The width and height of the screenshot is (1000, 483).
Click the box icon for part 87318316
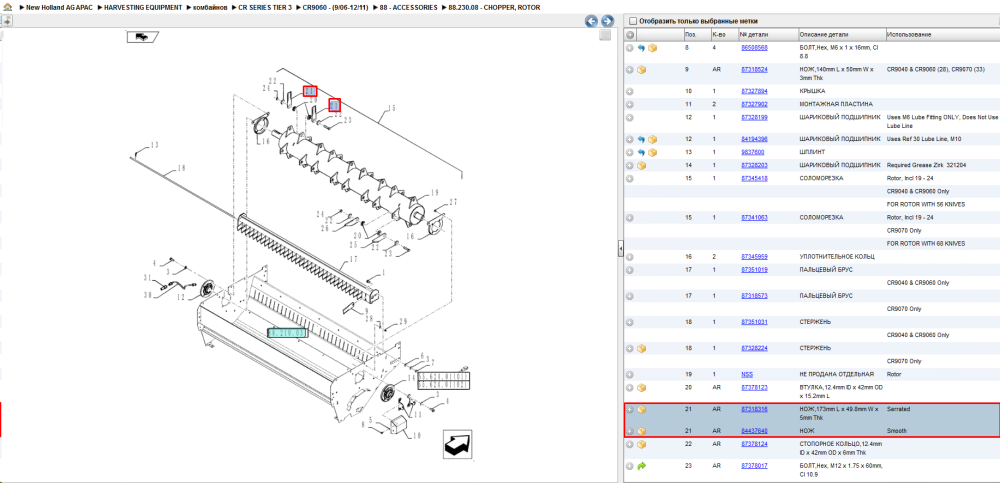tap(642, 409)
